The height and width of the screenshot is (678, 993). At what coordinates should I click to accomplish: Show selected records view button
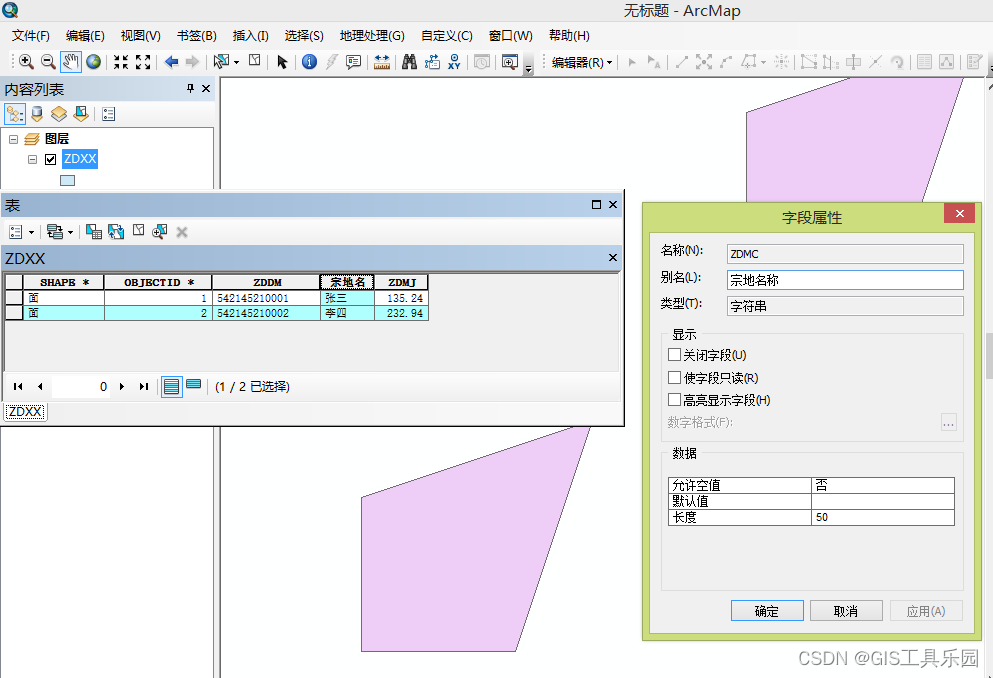coord(194,385)
